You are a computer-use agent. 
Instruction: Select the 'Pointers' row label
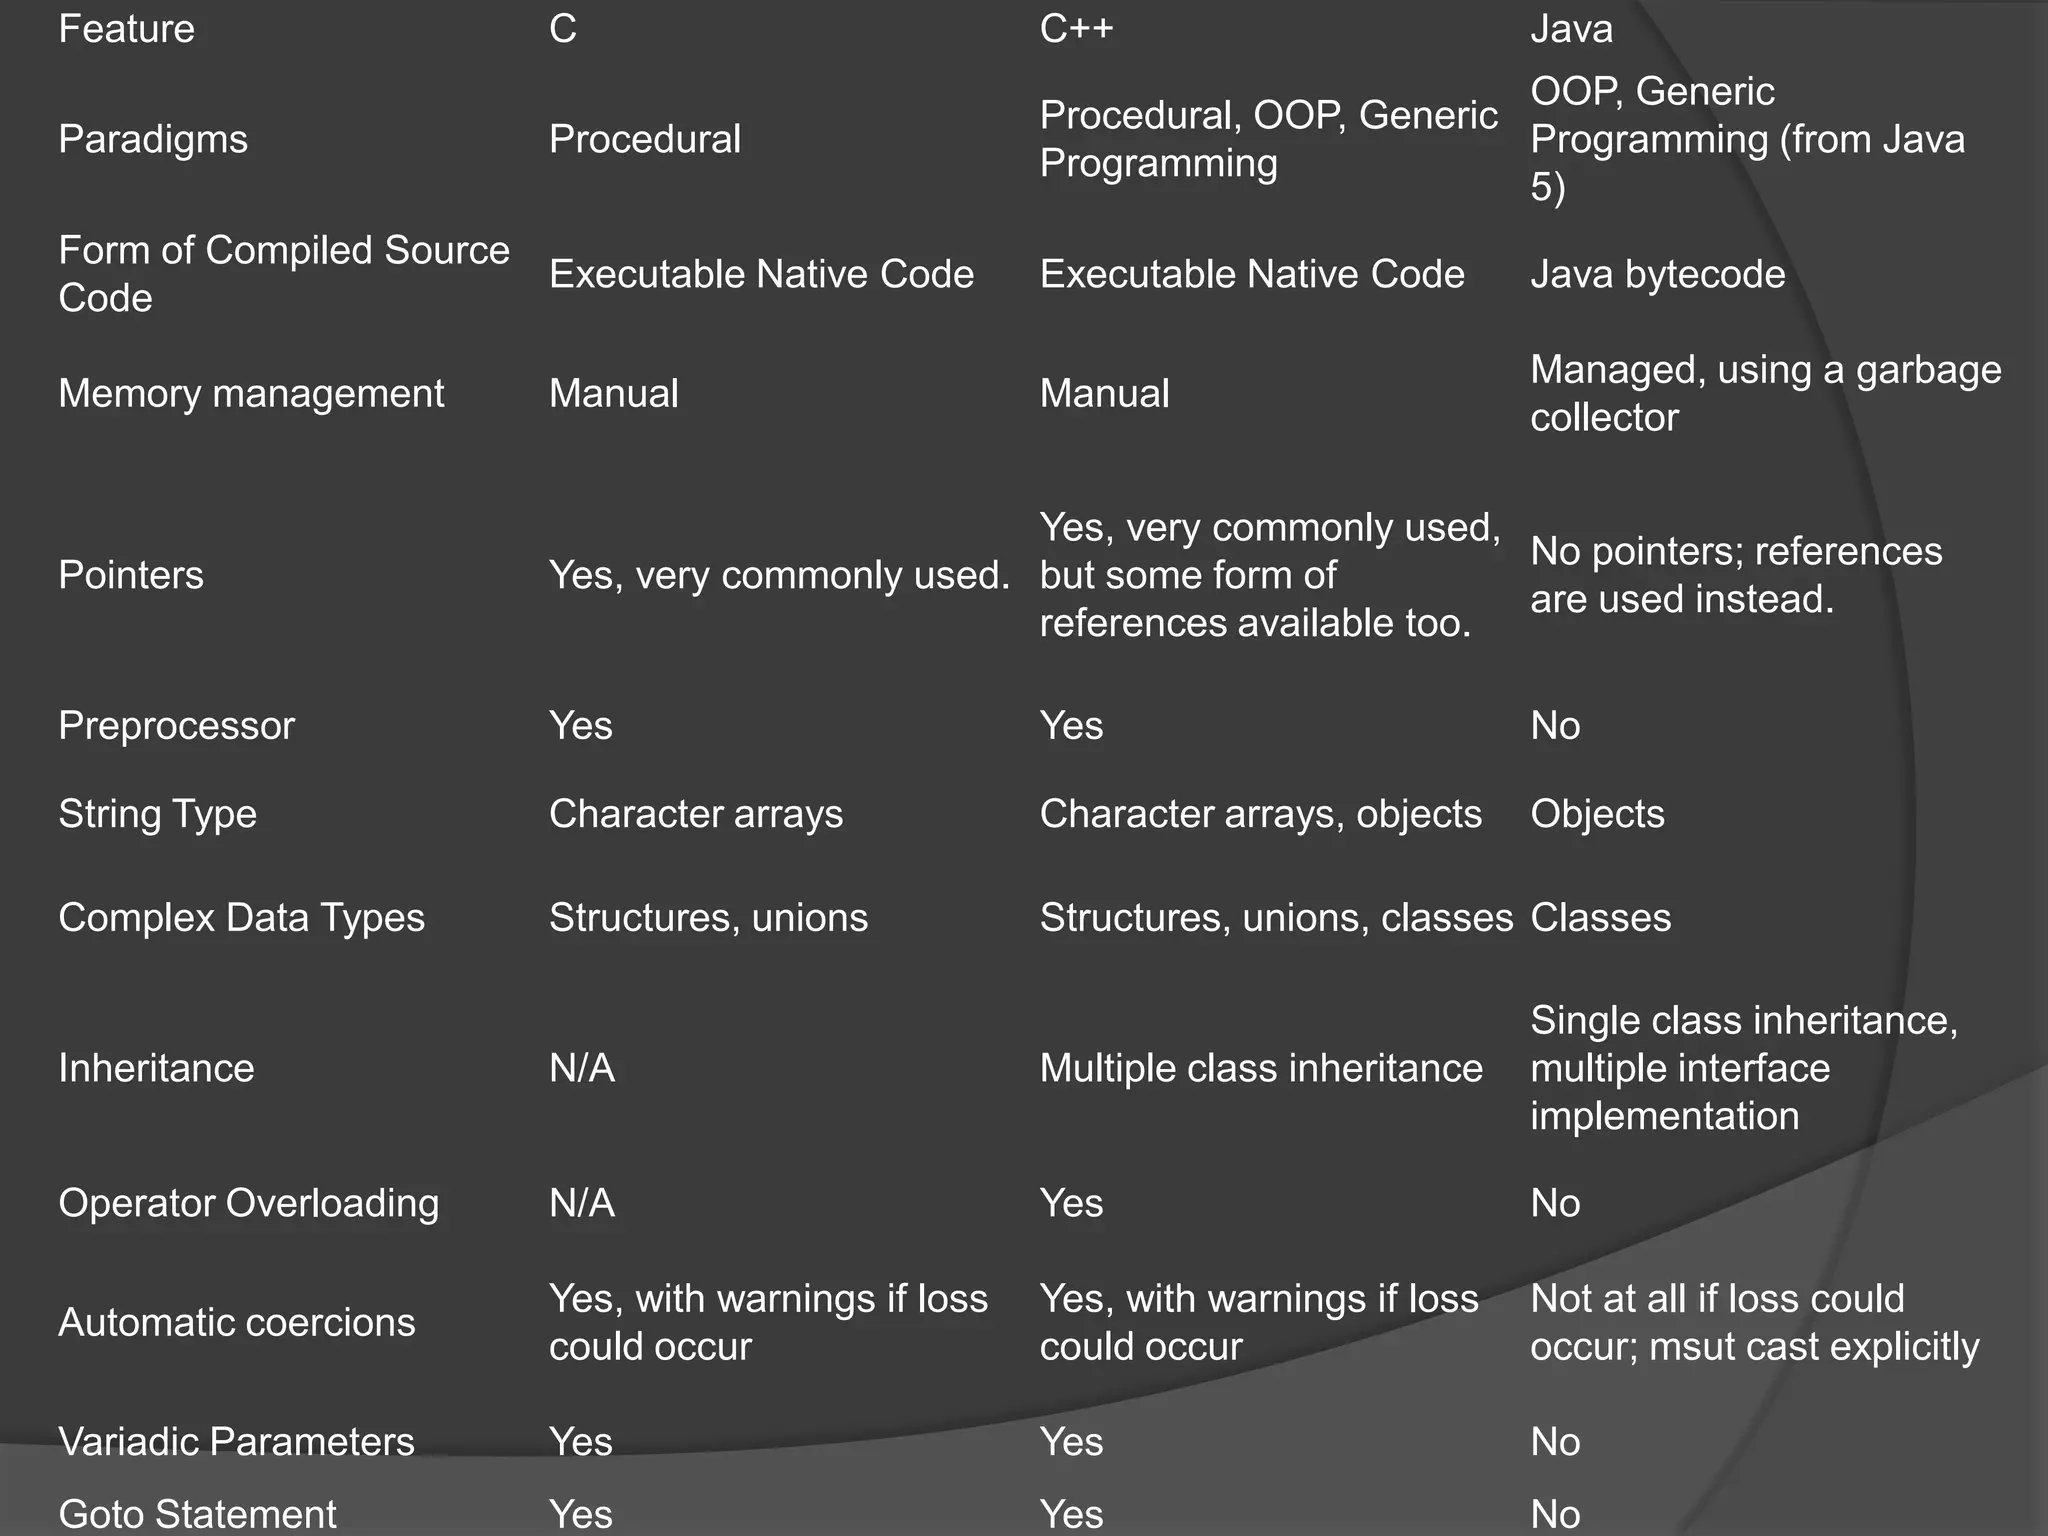point(131,575)
